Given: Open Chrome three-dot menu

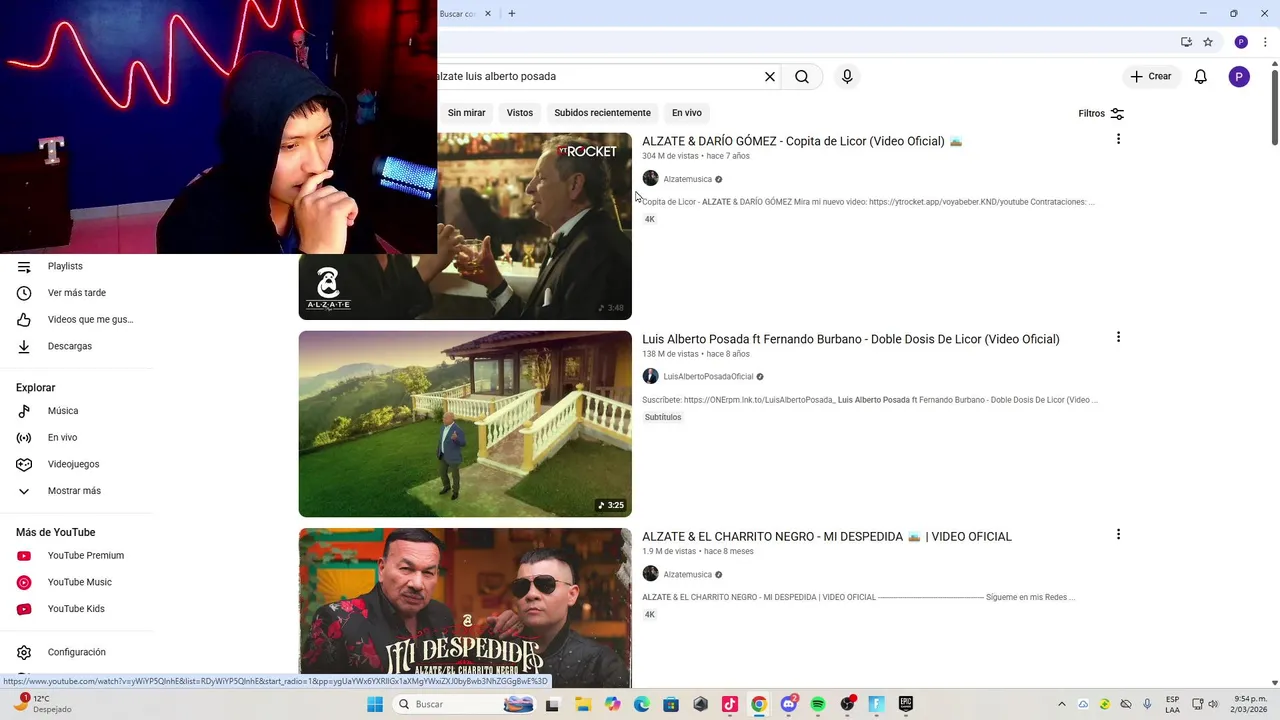Looking at the screenshot, I should click(x=1265, y=42).
